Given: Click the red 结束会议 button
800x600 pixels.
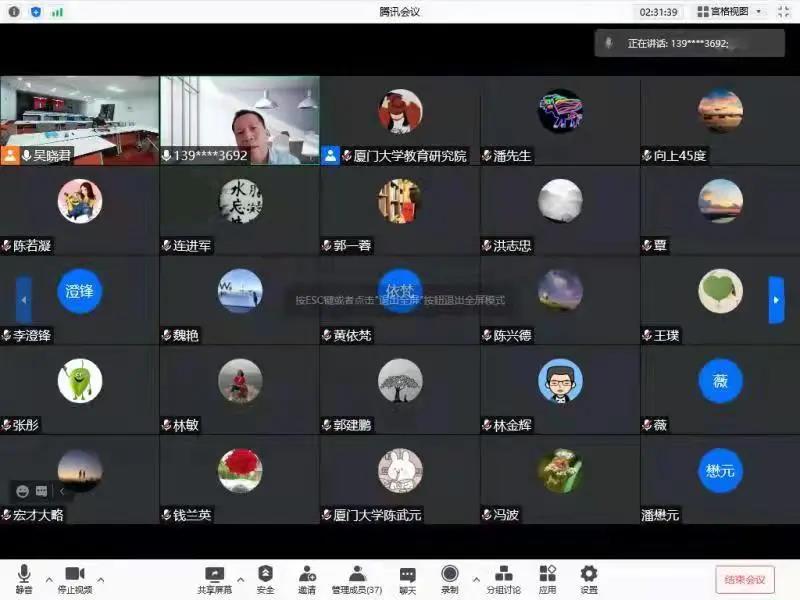Looking at the screenshot, I should (744, 579).
